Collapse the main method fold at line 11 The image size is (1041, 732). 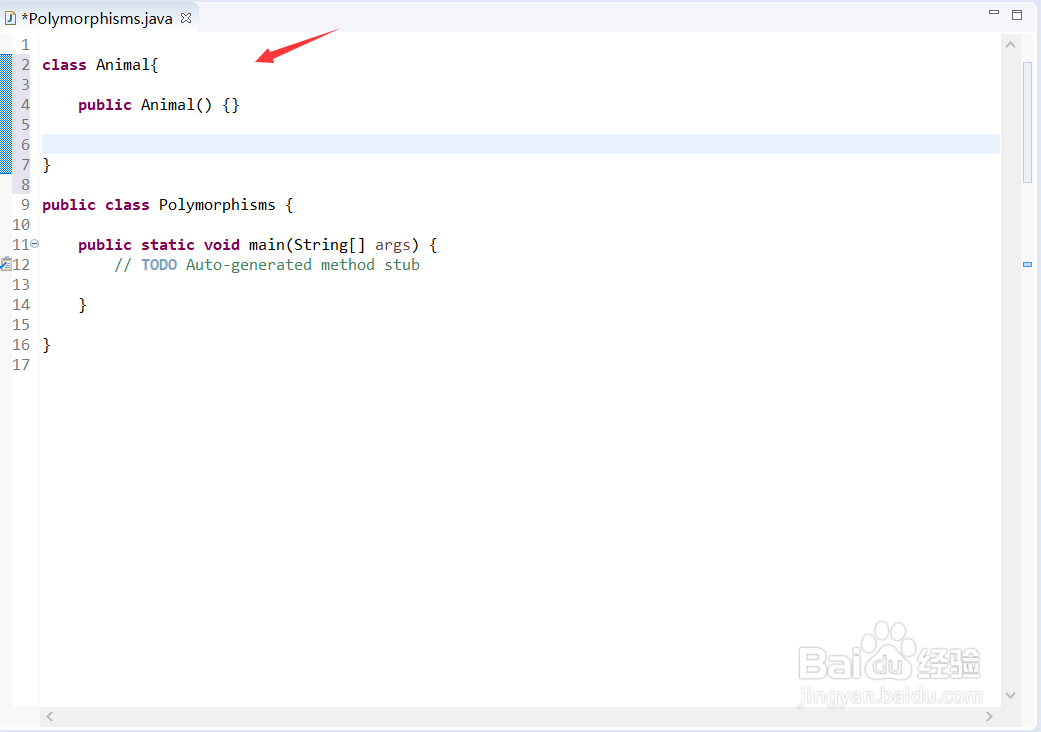tap(35, 244)
